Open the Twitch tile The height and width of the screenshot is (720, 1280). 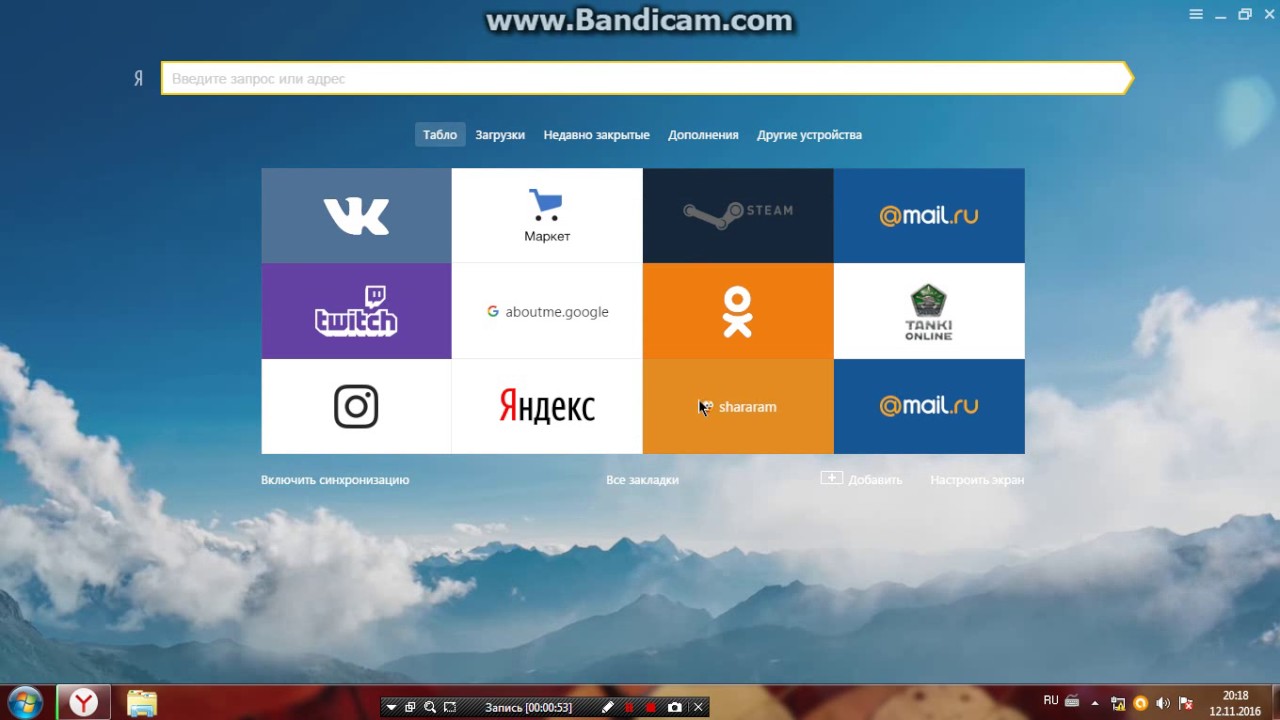pyautogui.click(x=356, y=311)
